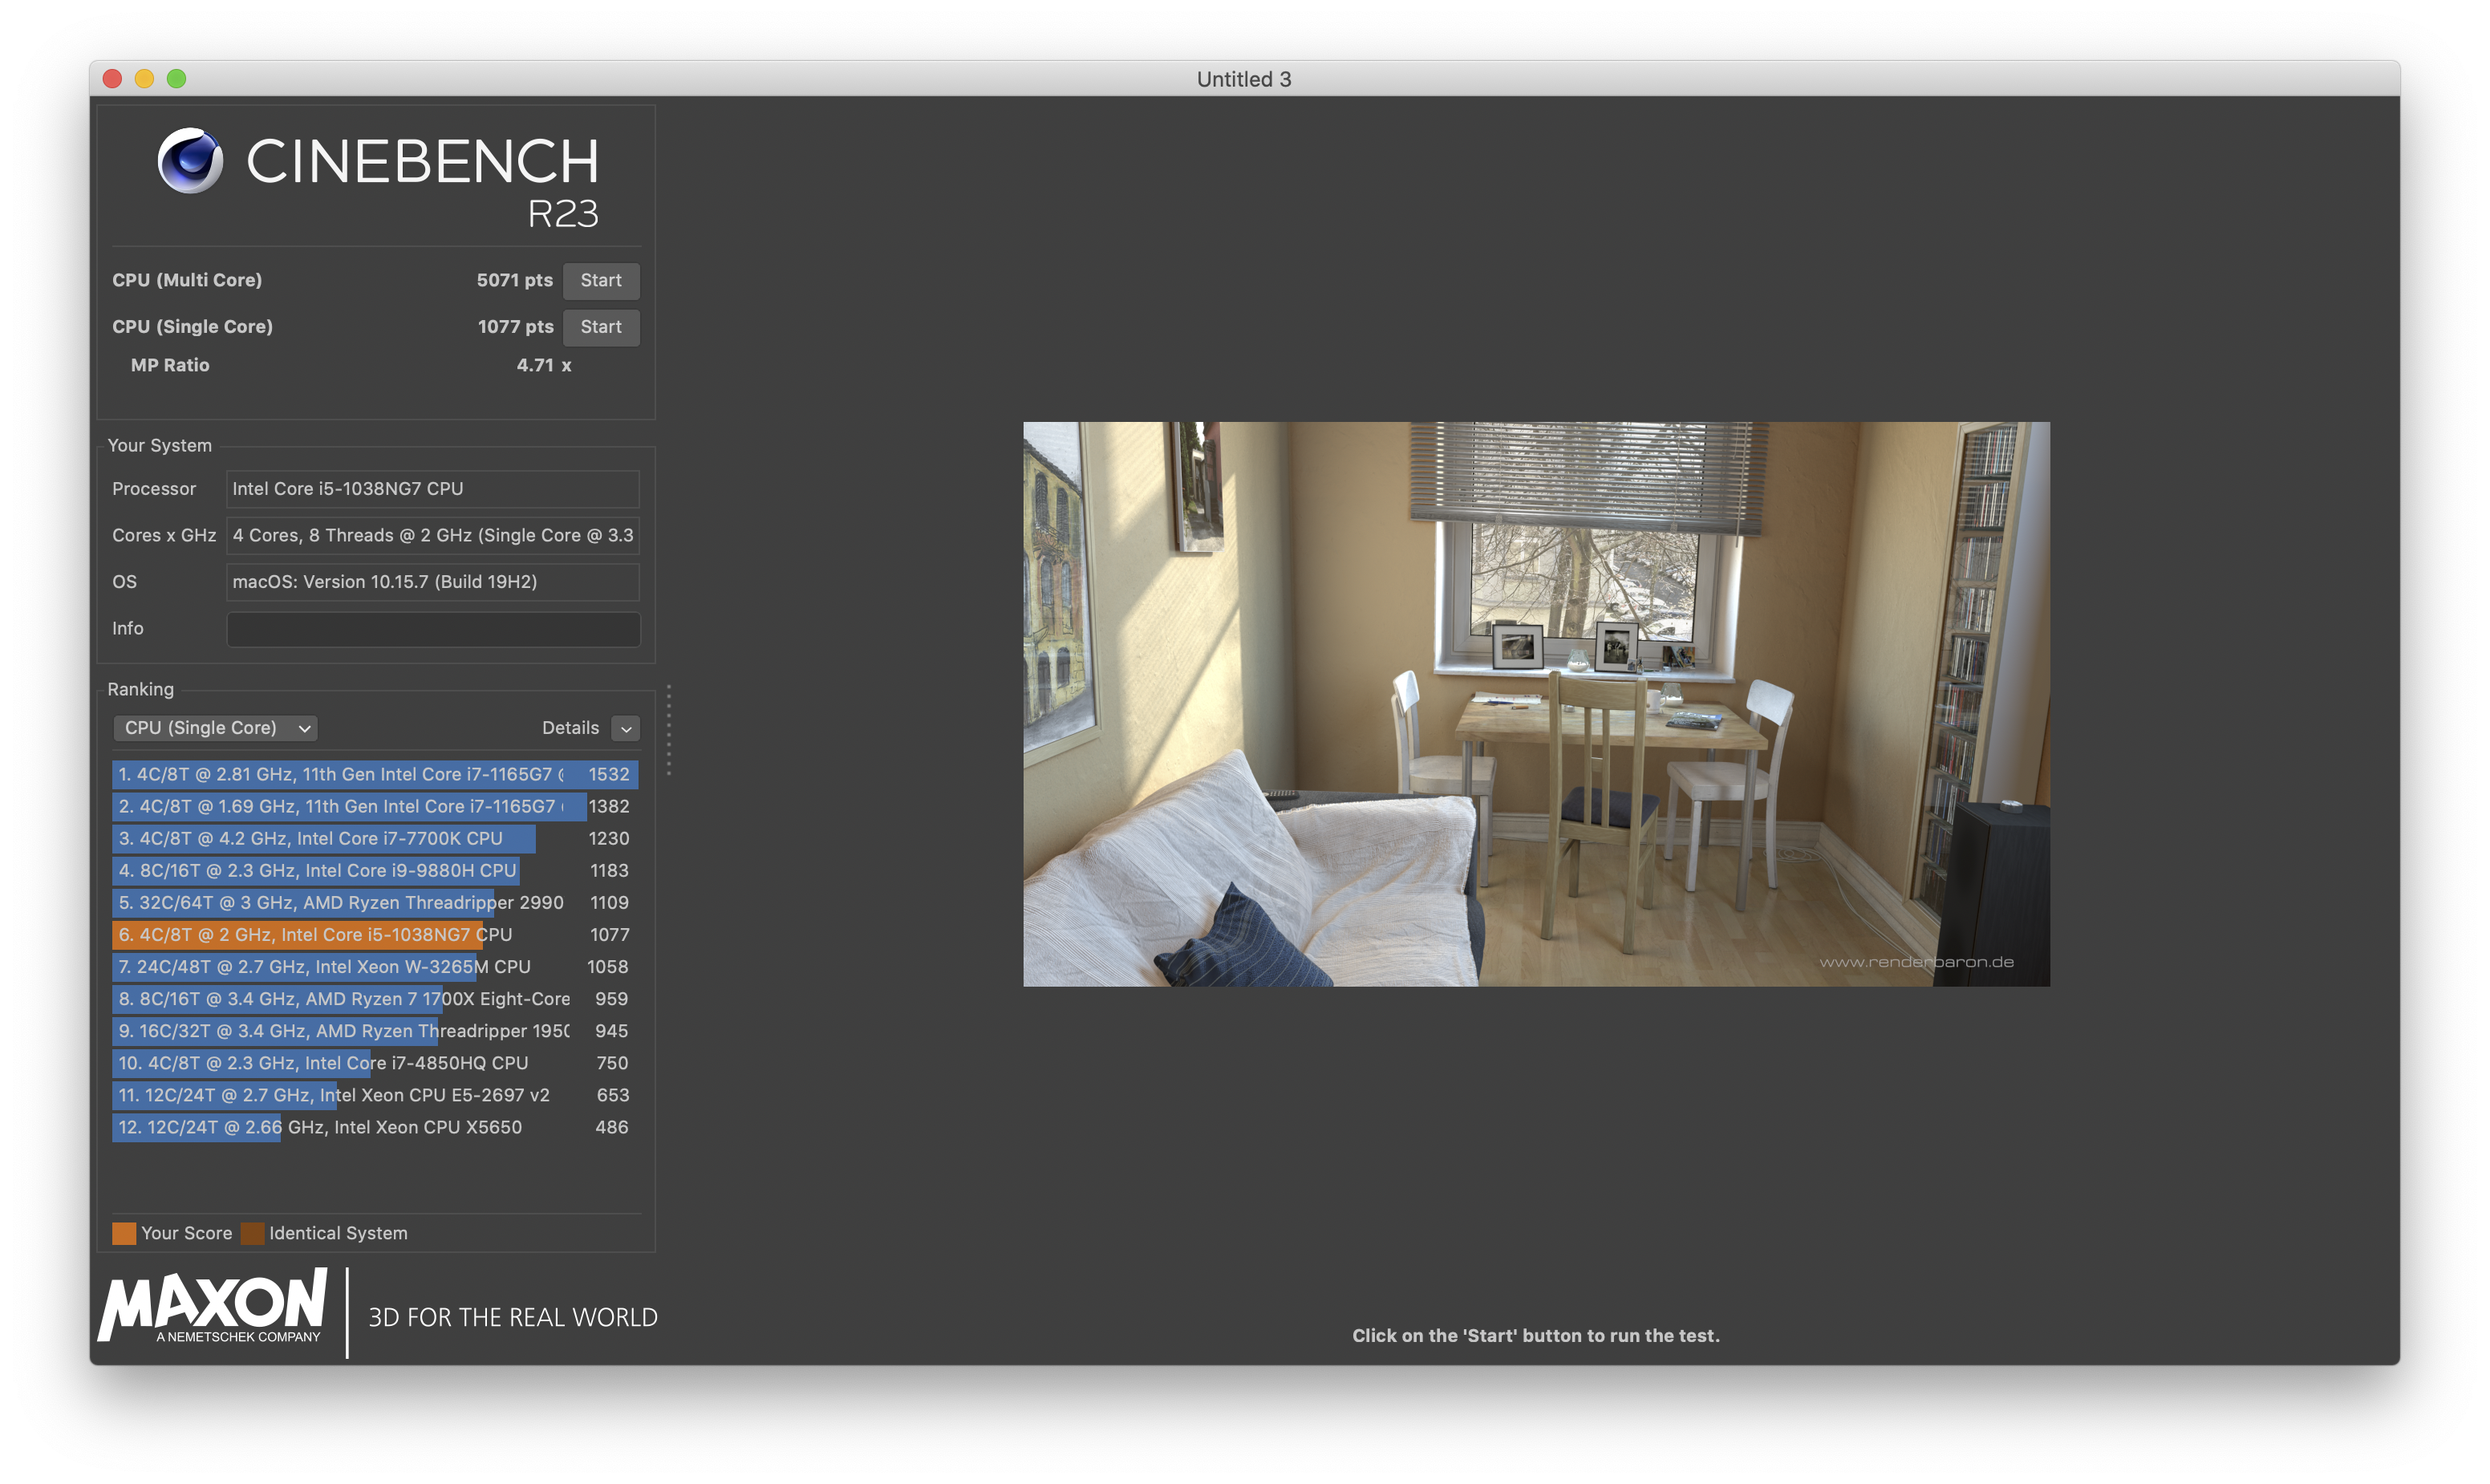
Task: Select ranking row 11 Xeon E5-2697 v2
Action: pos(375,1095)
